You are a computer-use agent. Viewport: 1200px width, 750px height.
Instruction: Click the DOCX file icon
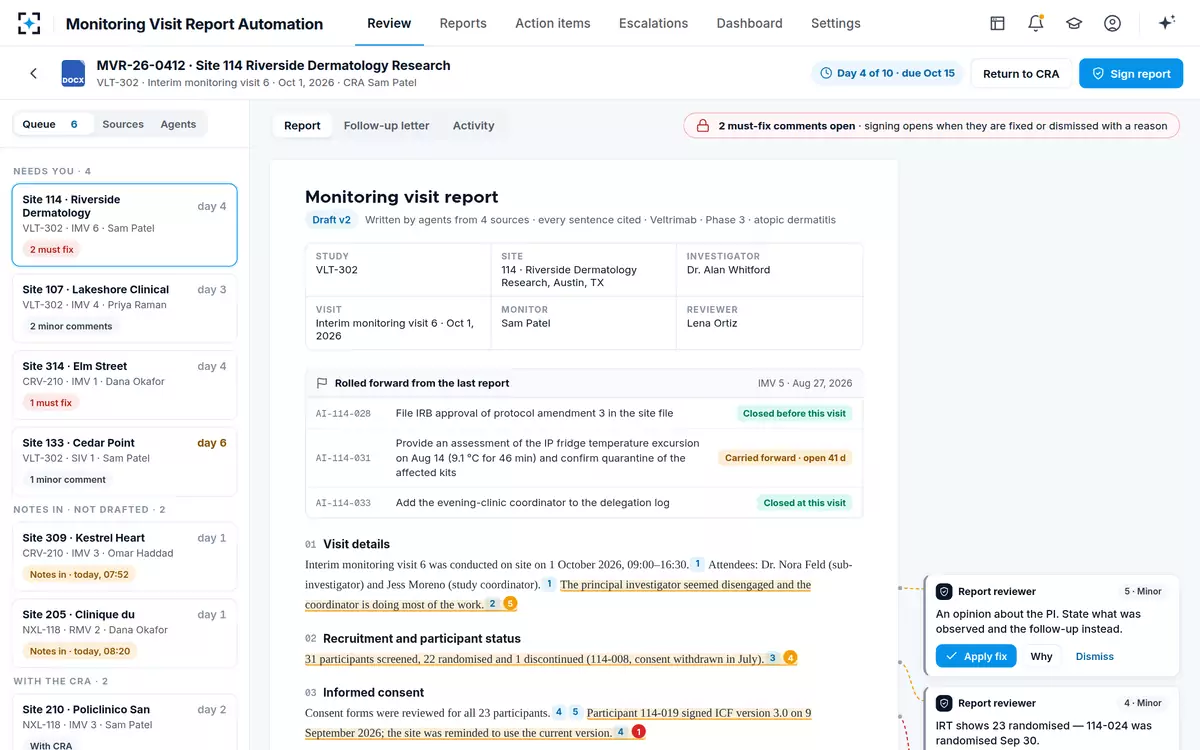click(73, 73)
